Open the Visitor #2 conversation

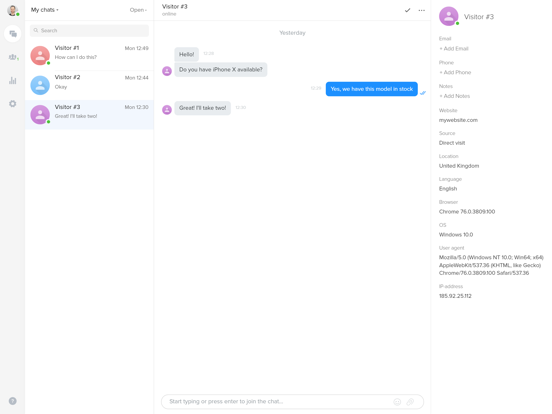pyautogui.click(x=89, y=85)
